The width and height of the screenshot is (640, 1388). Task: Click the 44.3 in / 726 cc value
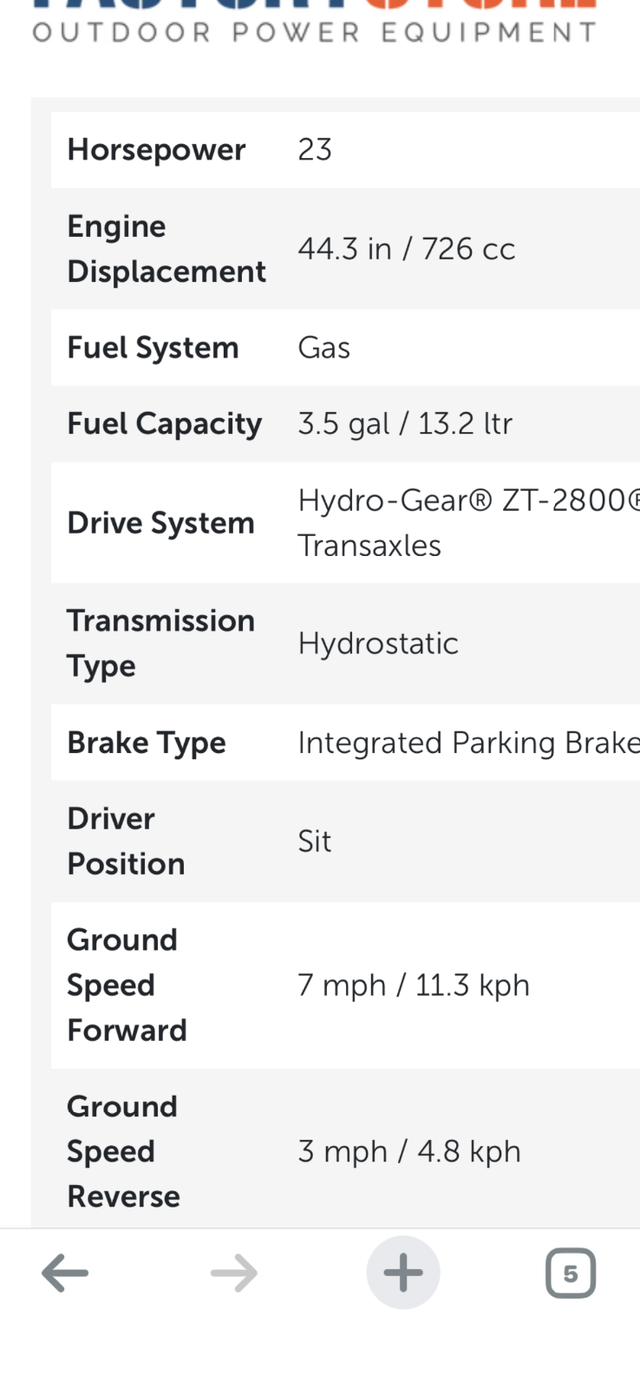pyautogui.click(x=406, y=249)
